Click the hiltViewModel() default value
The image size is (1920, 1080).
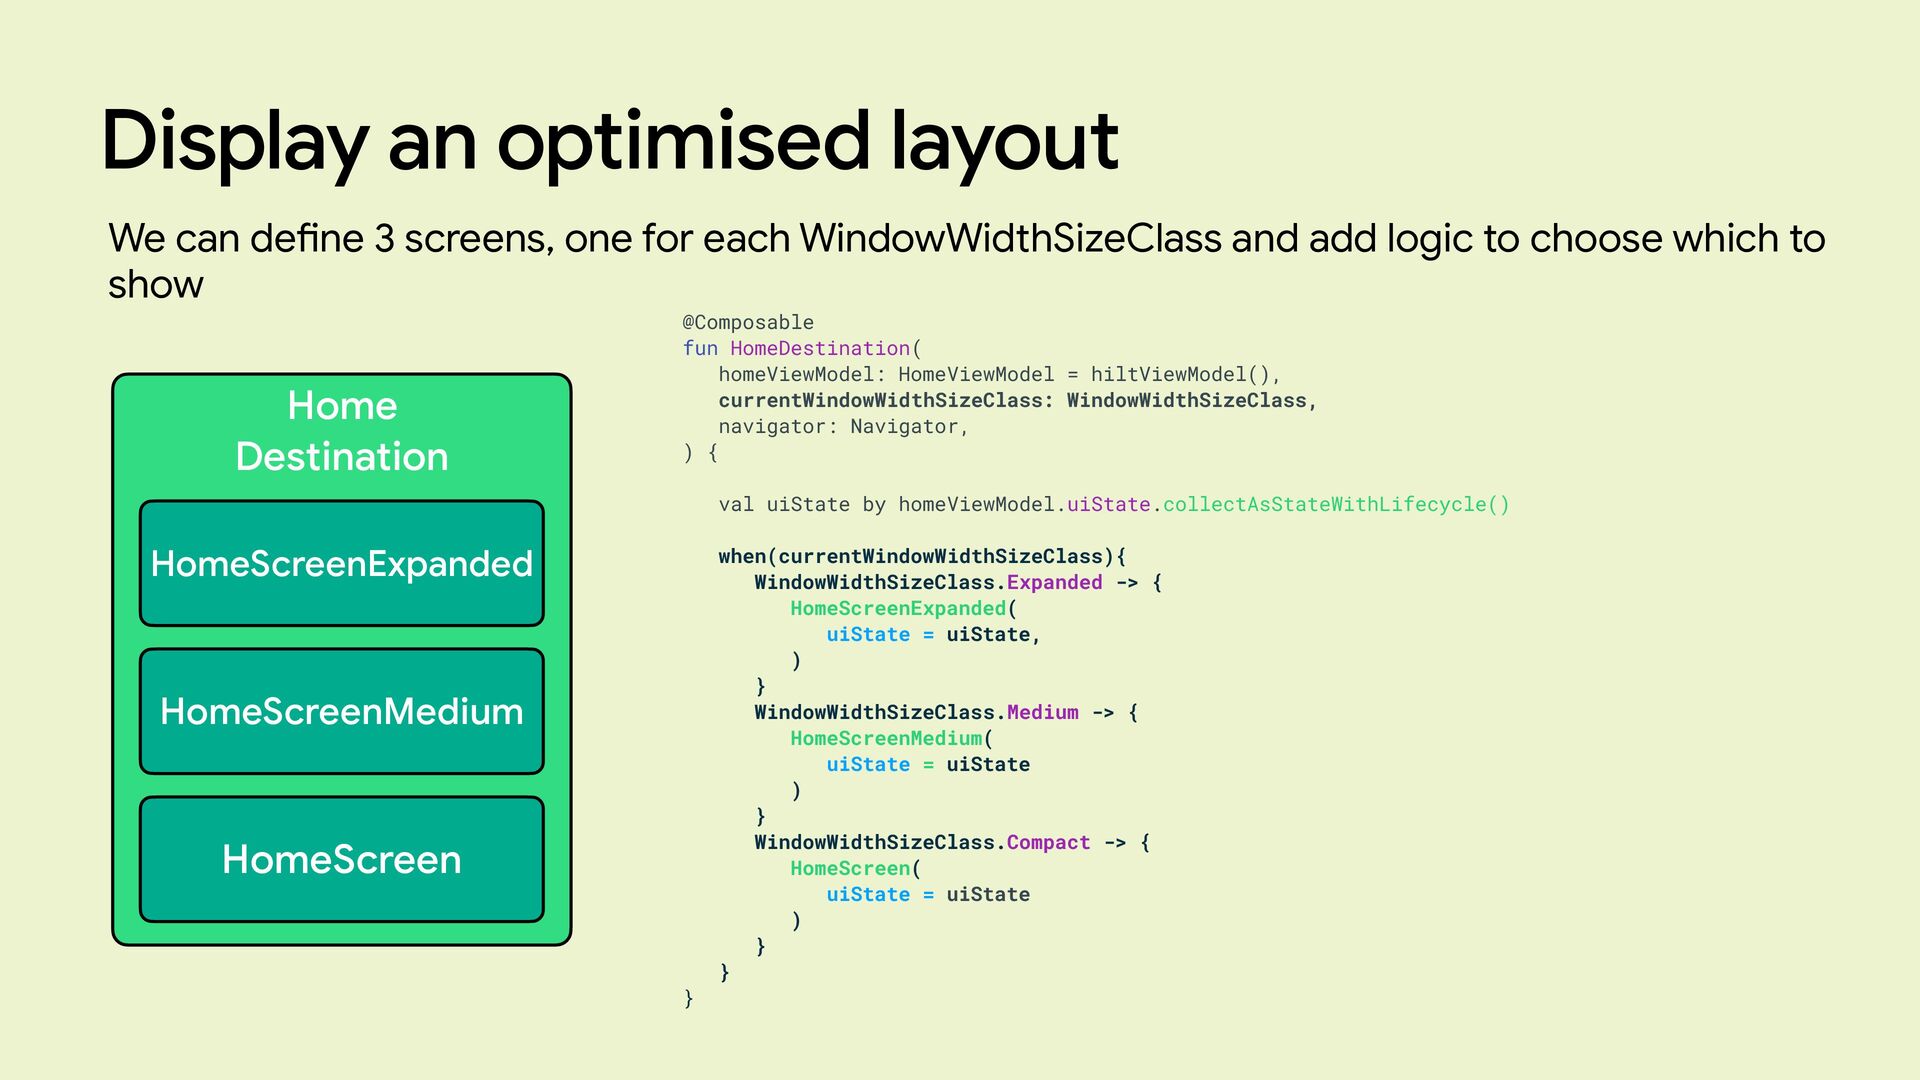point(1179,374)
